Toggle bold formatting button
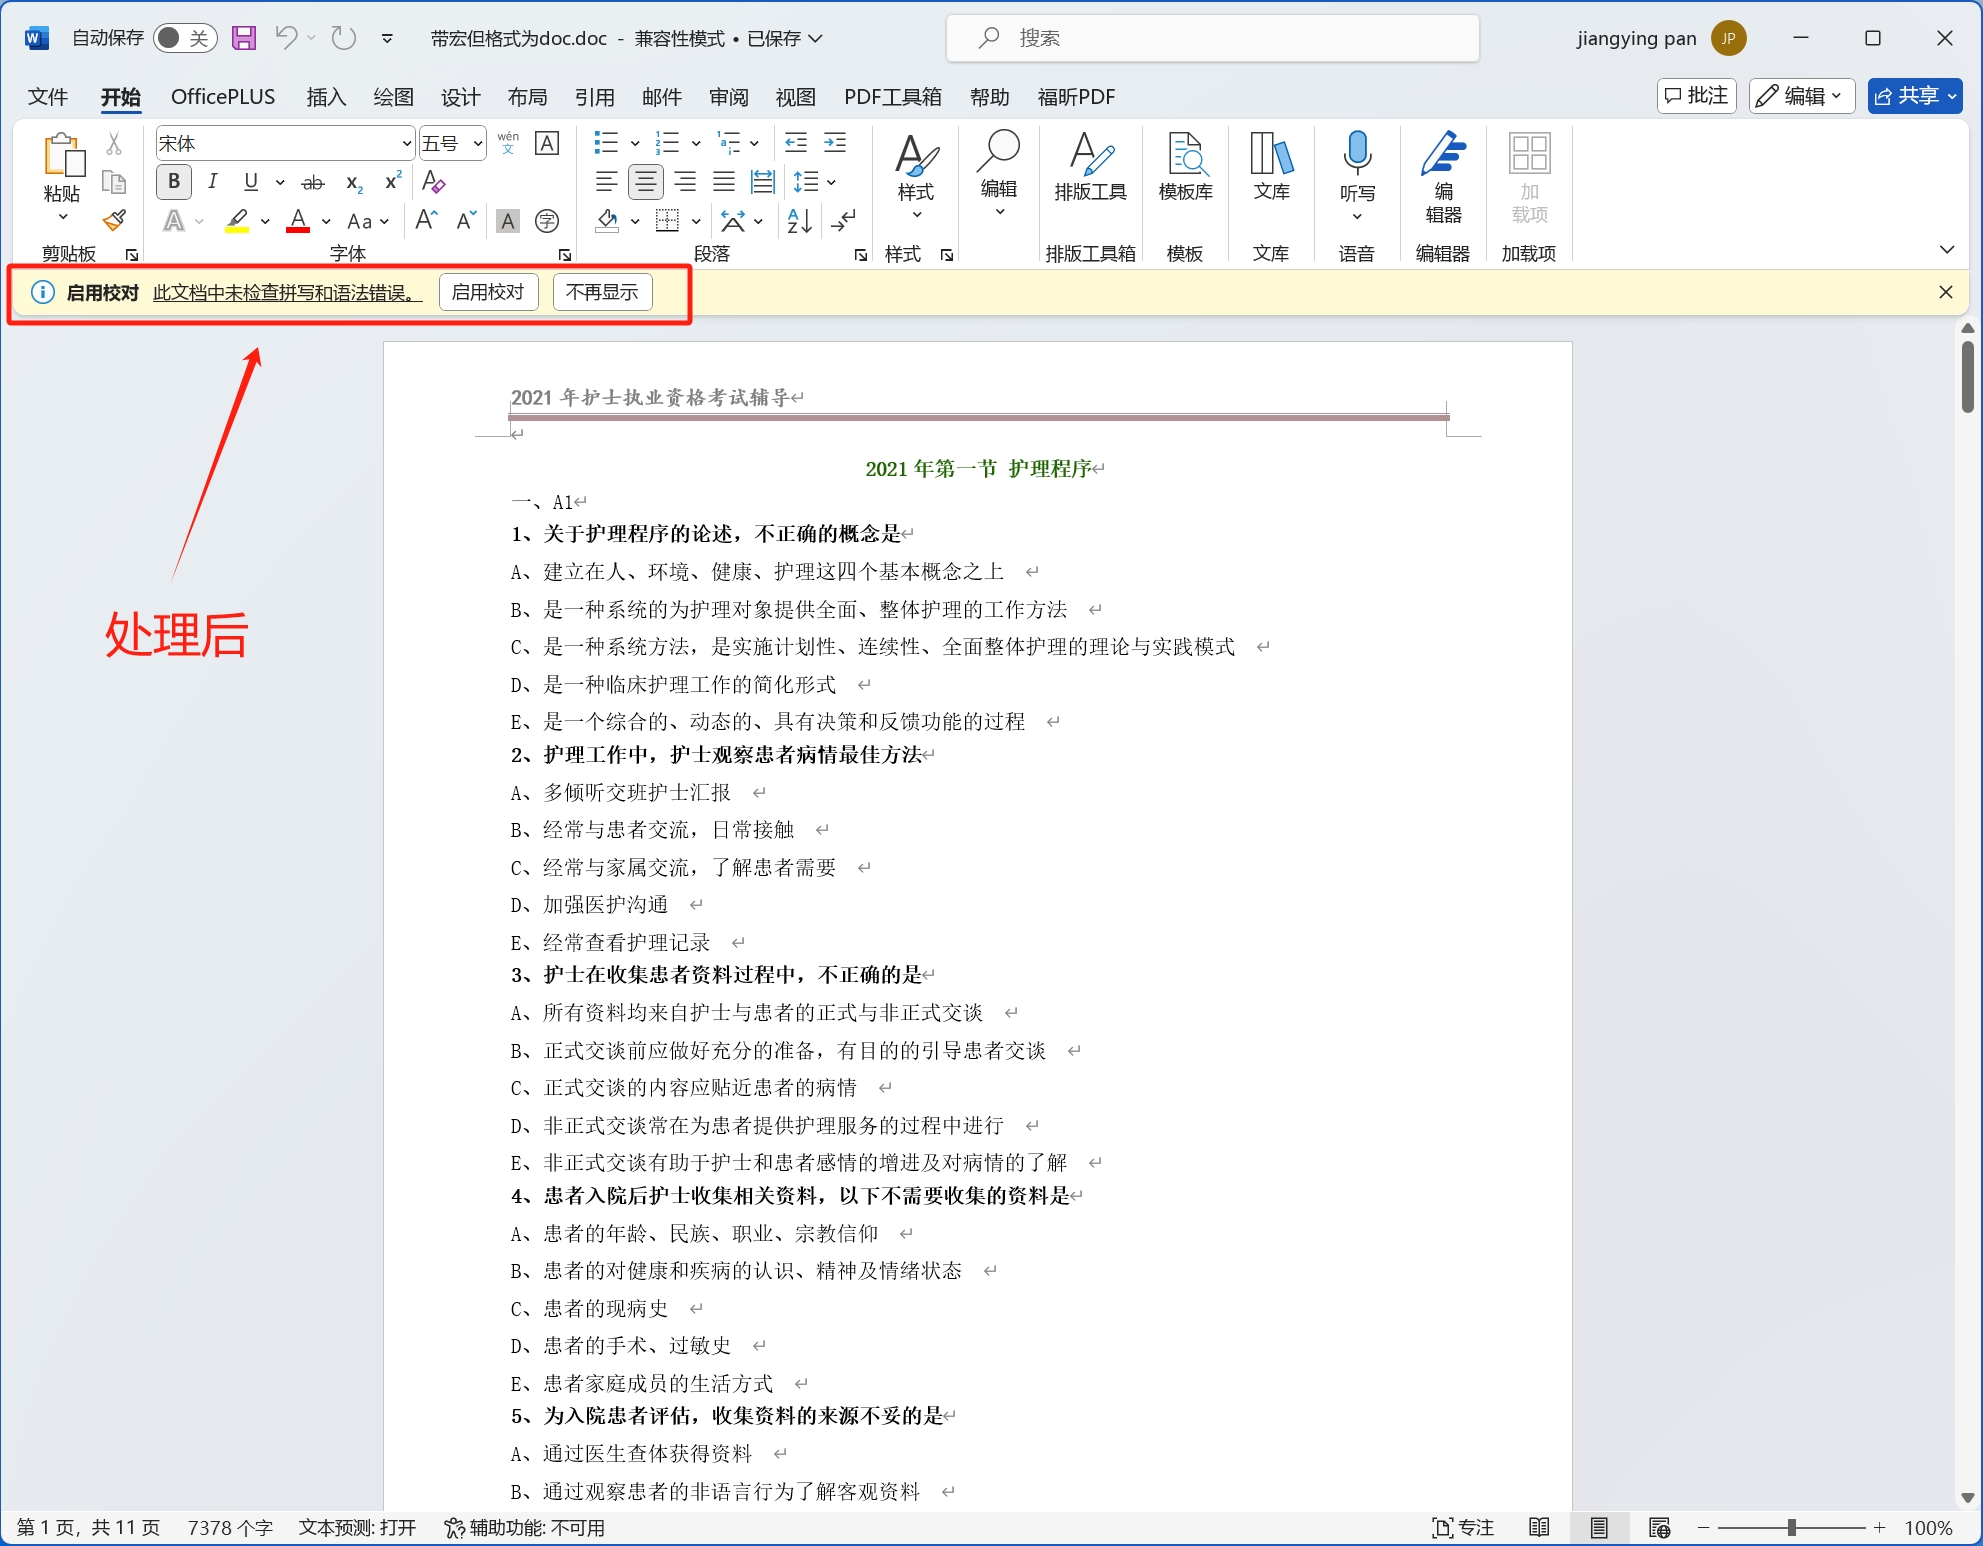The width and height of the screenshot is (1983, 1546). coord(174,182)
